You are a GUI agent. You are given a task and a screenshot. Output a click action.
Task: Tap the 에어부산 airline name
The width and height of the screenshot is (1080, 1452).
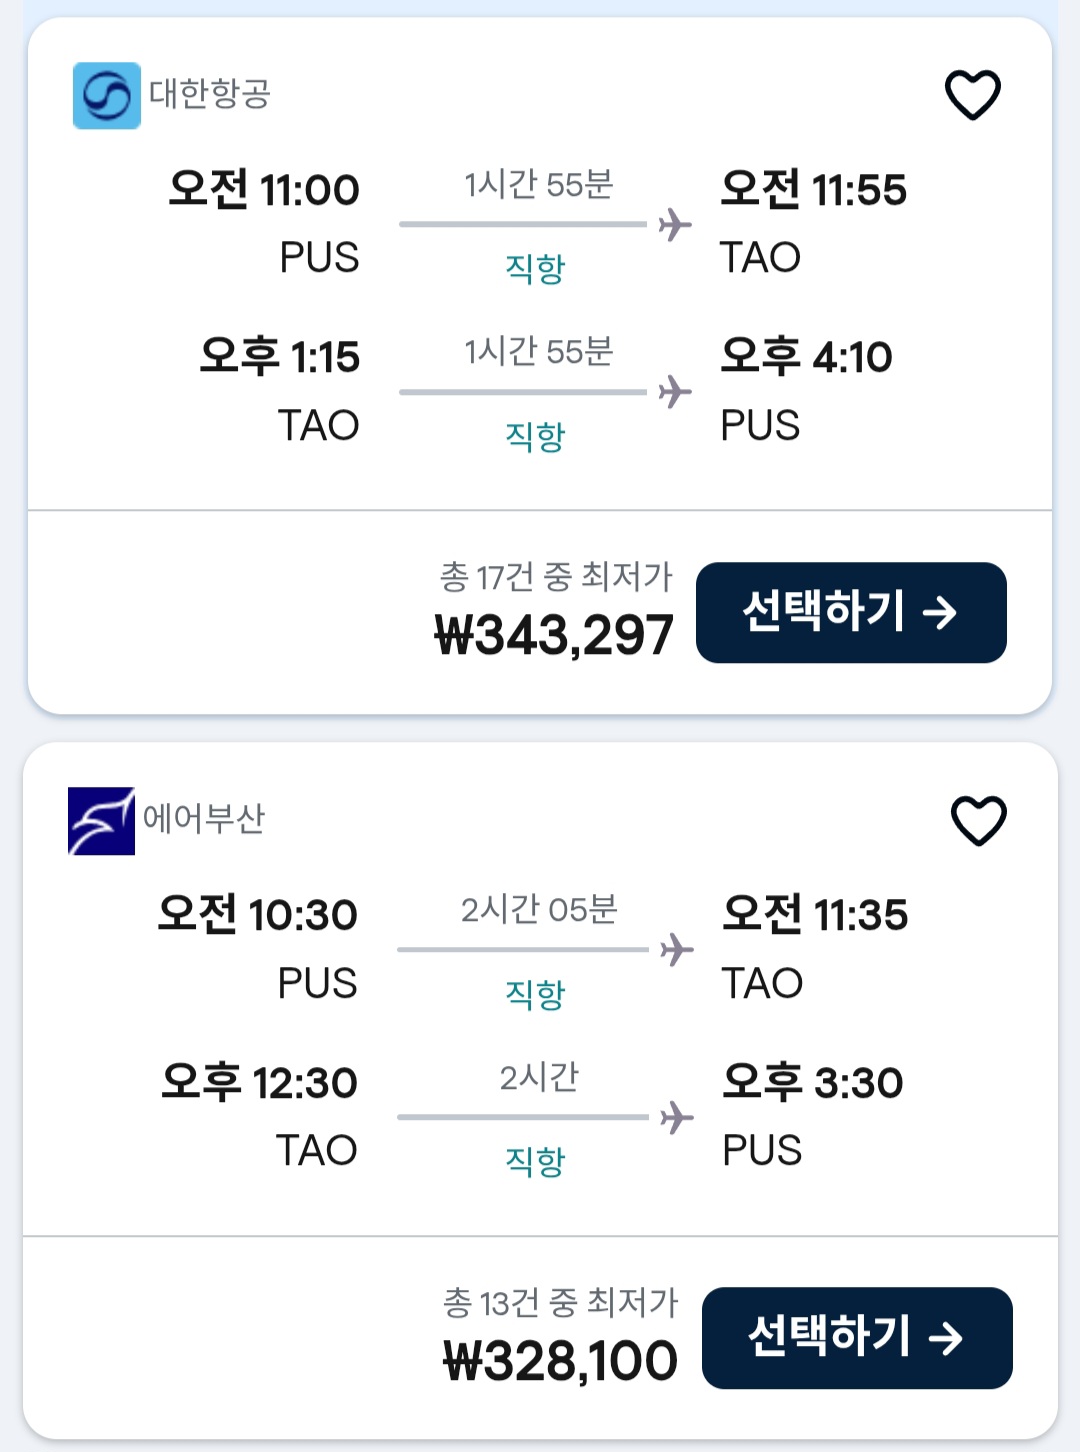[x=204, y=819]
